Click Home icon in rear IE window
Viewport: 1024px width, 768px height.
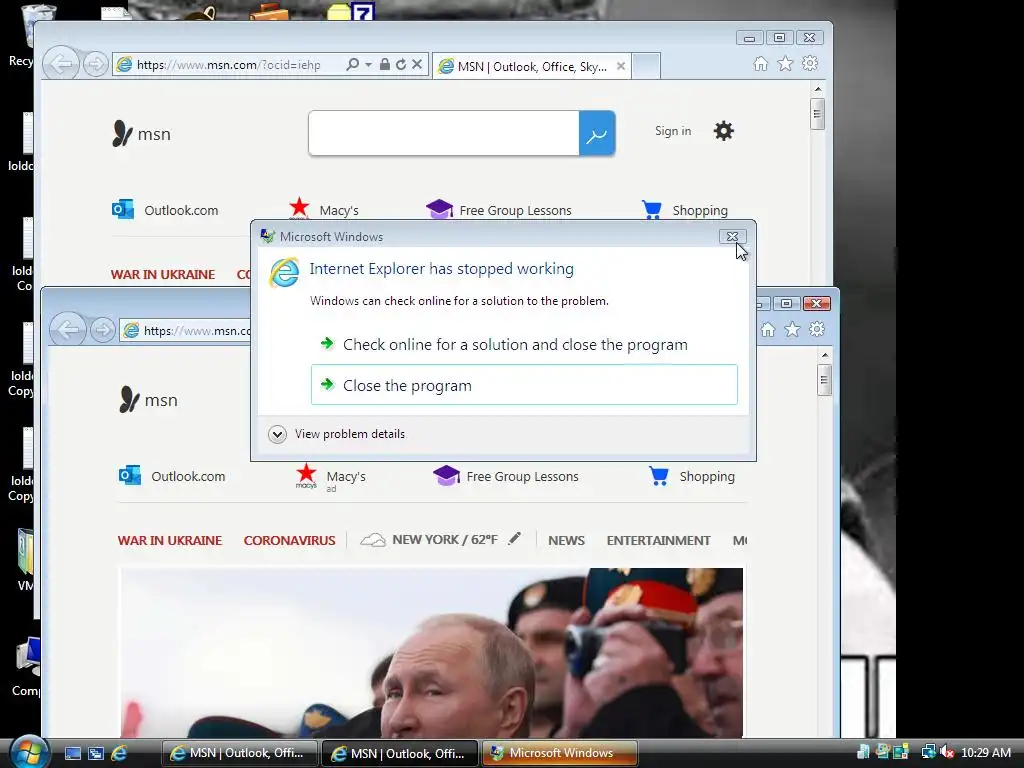coord(761,63)
